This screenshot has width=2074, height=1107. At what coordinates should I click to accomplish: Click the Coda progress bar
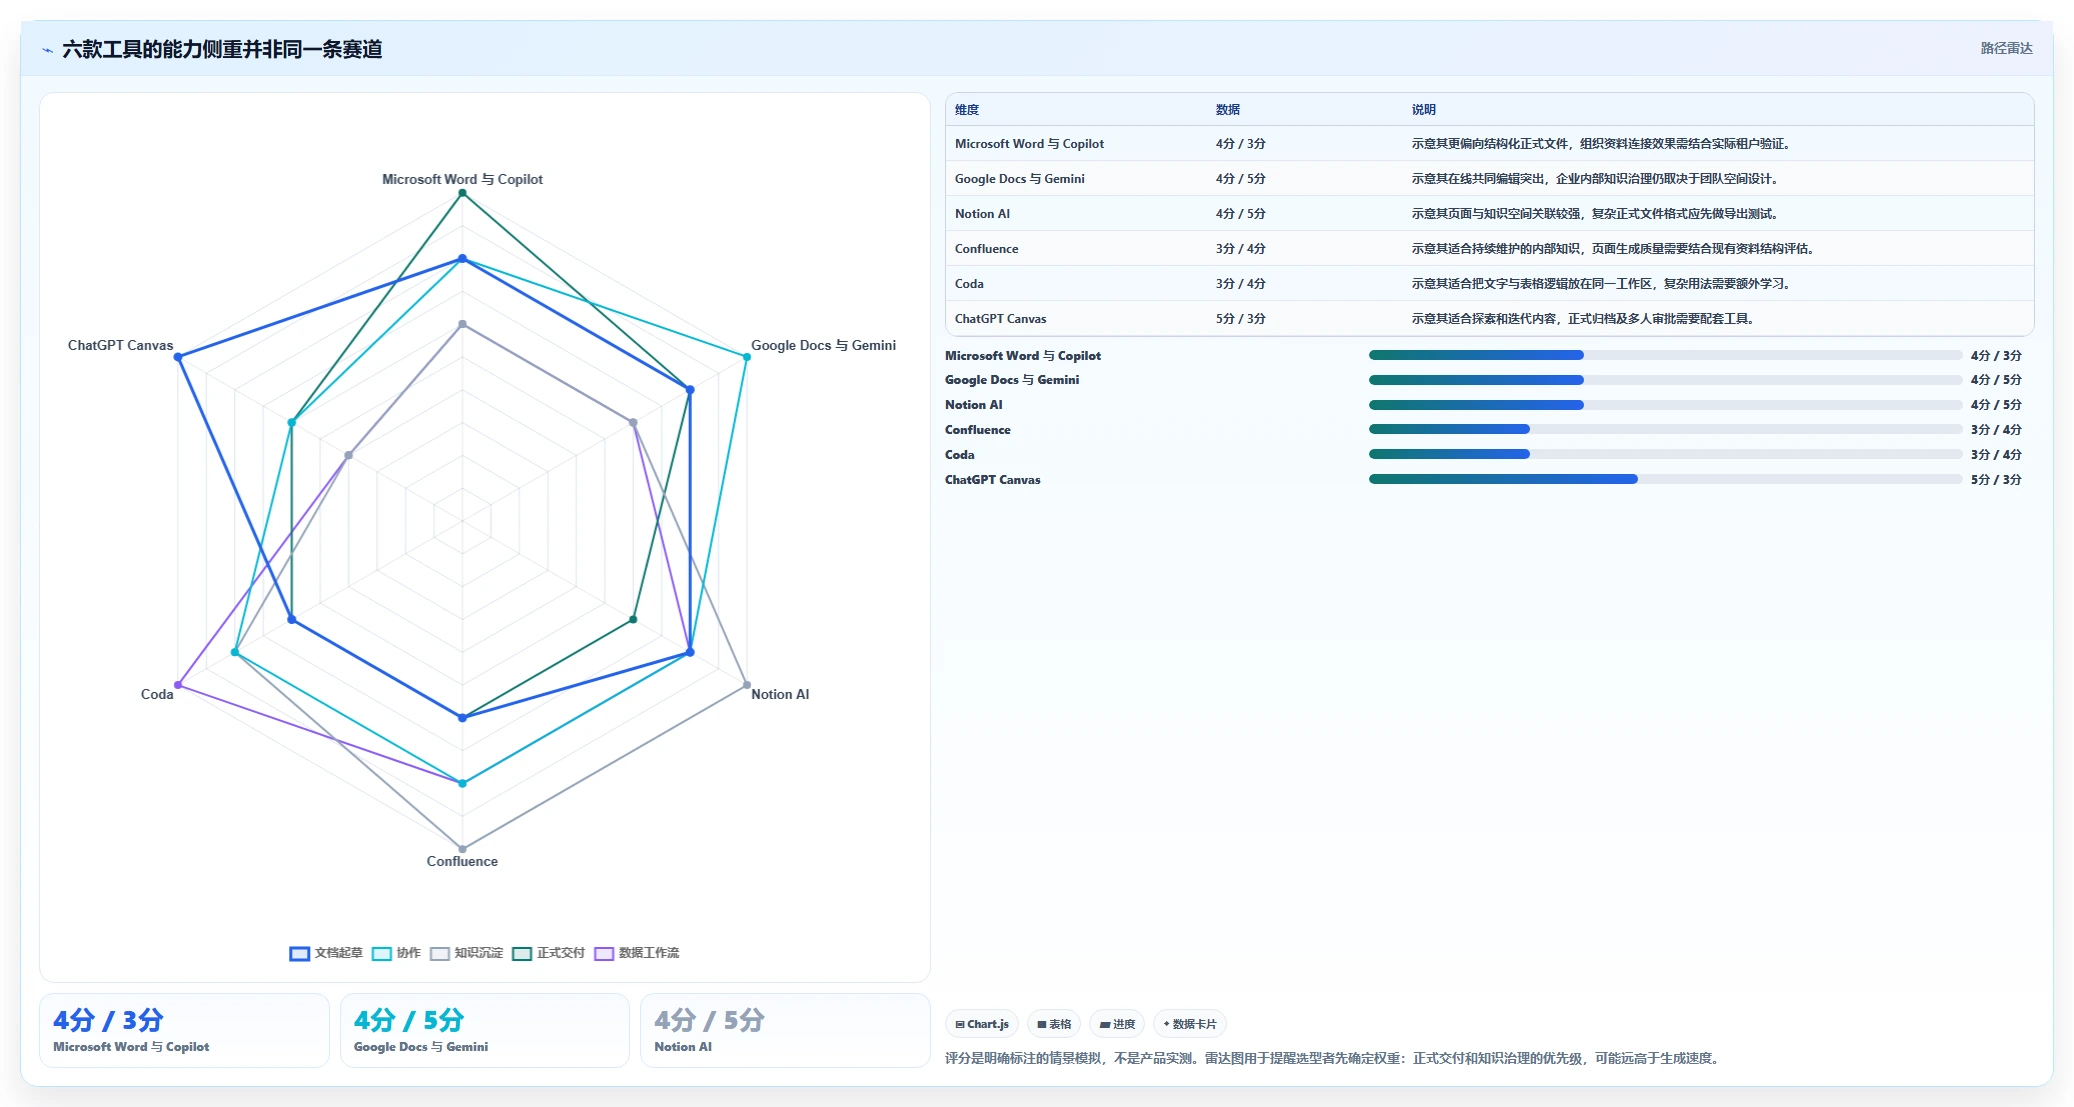[x=1665, y=454]
